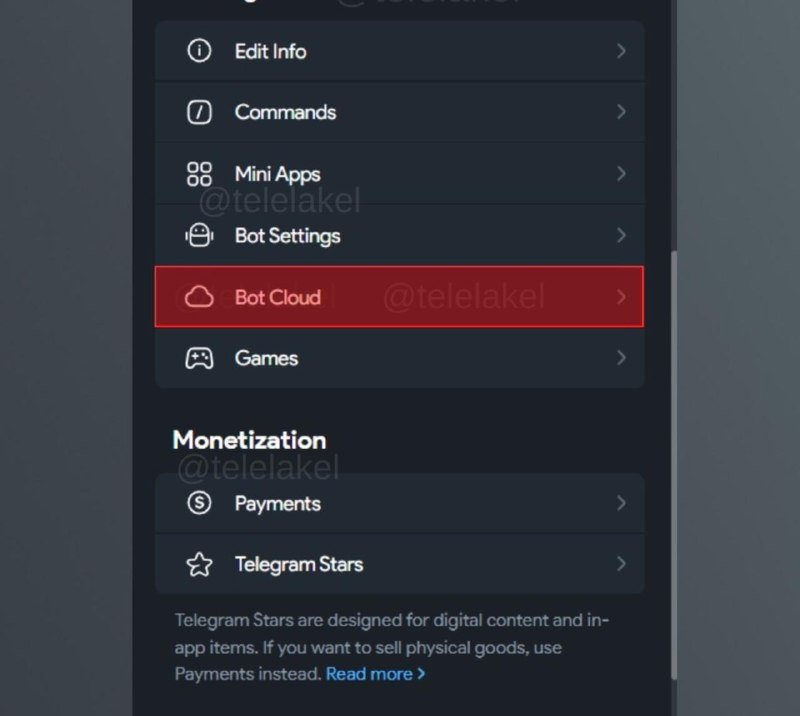Follow the Read more link
The image size is (800, 716).
click(375, 674)
